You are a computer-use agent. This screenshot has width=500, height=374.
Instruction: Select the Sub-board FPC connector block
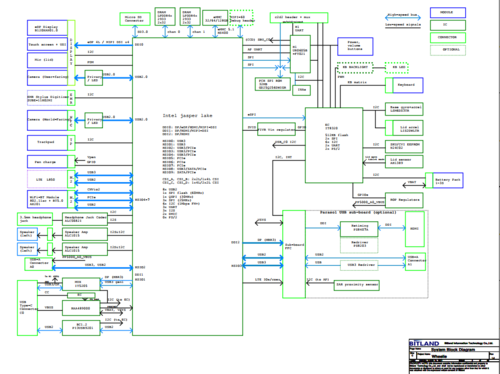point(294,254)
